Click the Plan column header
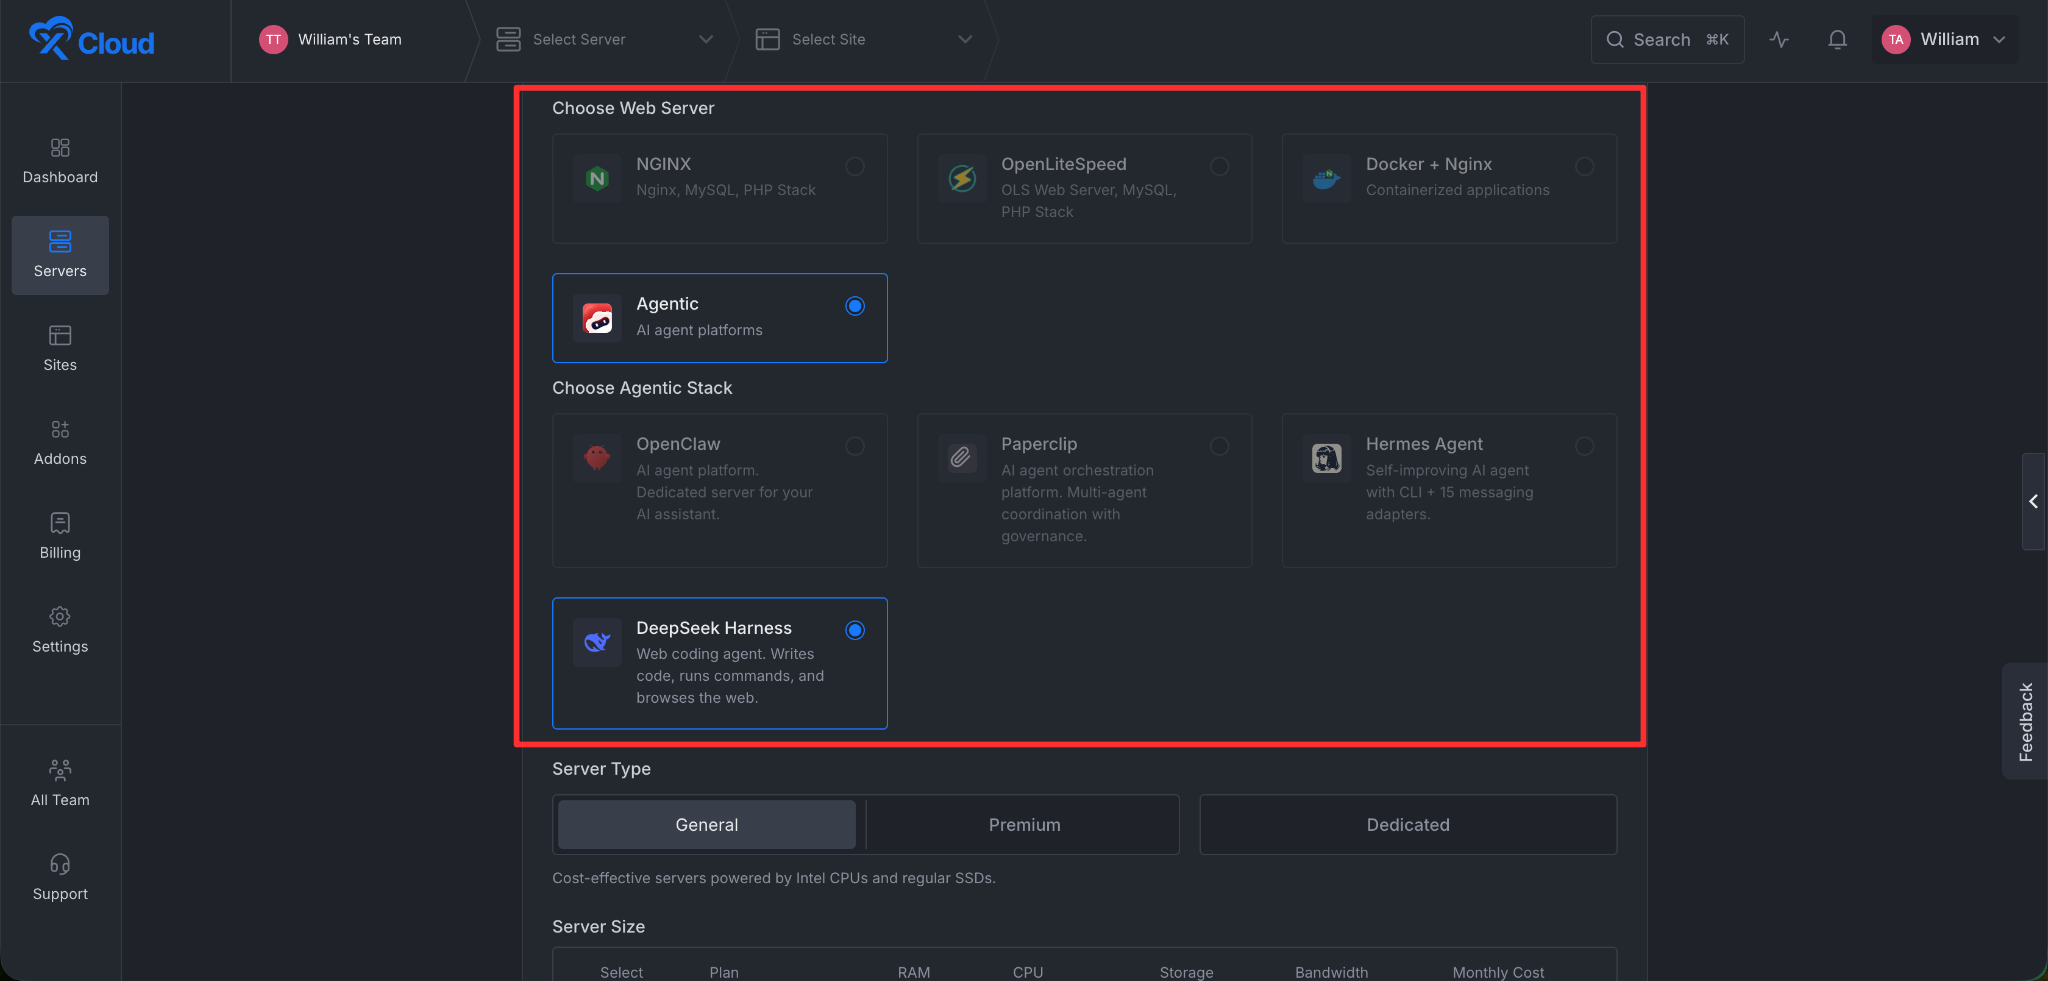Image resolution: width=2048 pixels, height=981 pixels. 724,972
